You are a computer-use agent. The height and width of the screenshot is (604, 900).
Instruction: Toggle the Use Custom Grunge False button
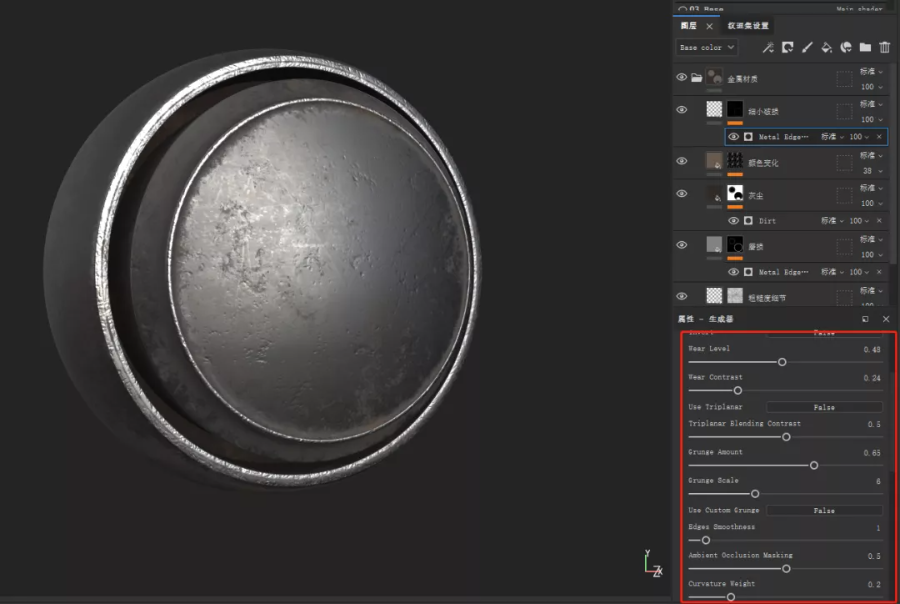point(824,510)
